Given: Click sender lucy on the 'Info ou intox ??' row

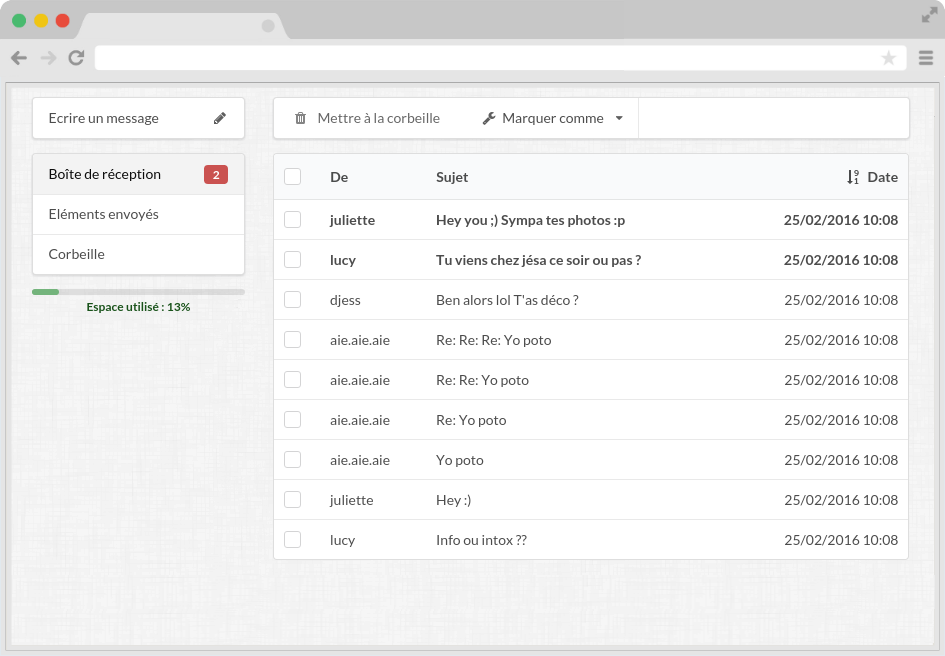Looking at the screenshot, I should pos(342,540).
